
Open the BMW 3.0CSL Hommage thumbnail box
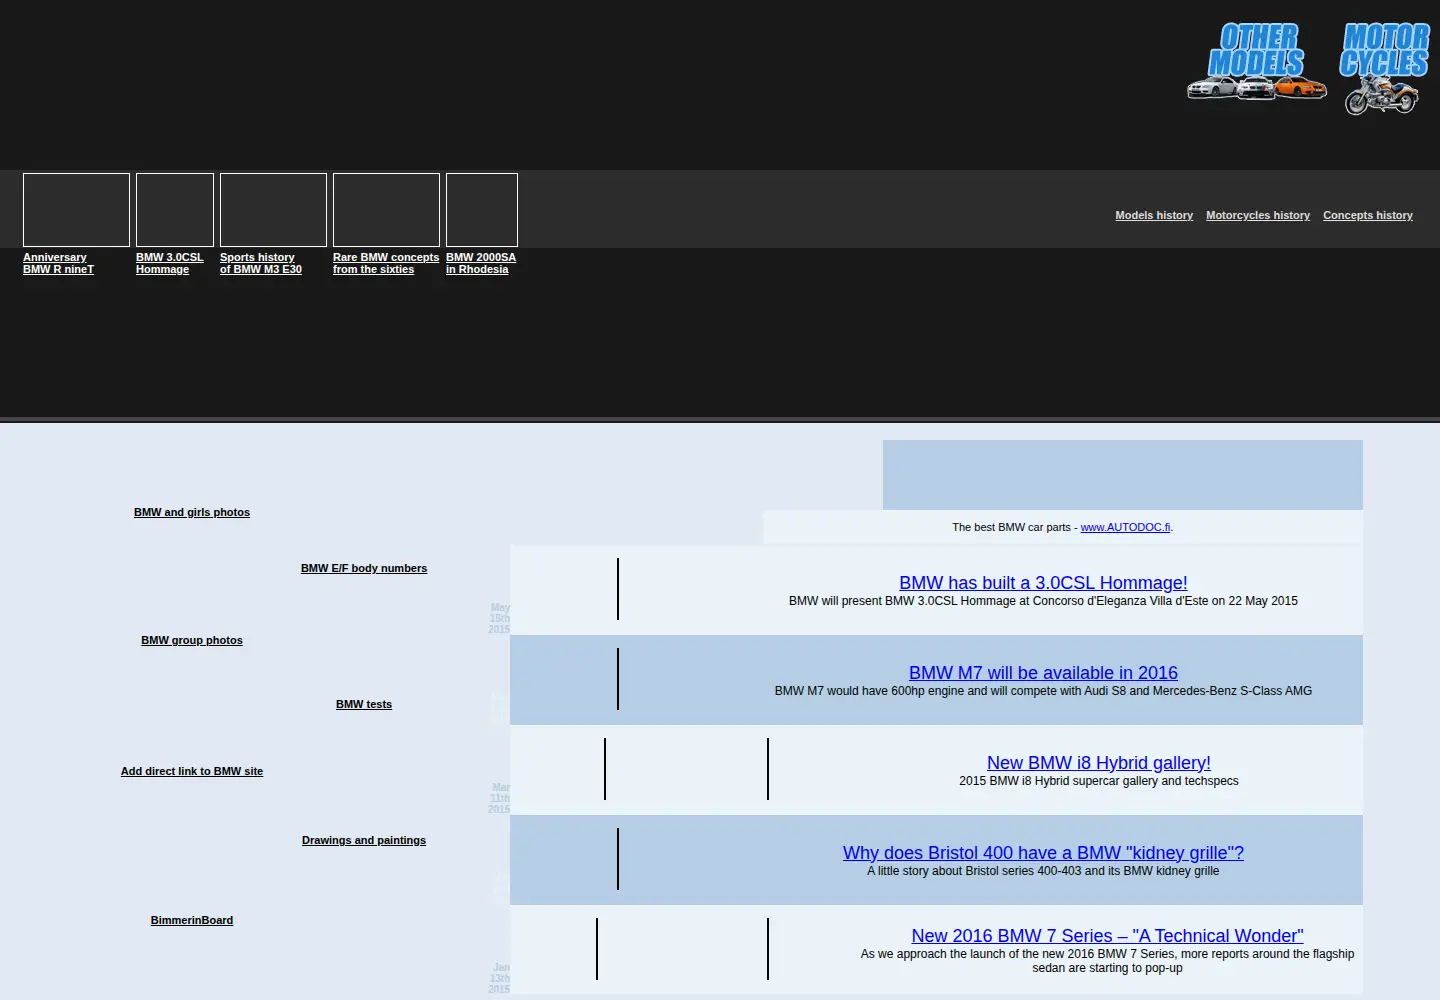point(175,210)
